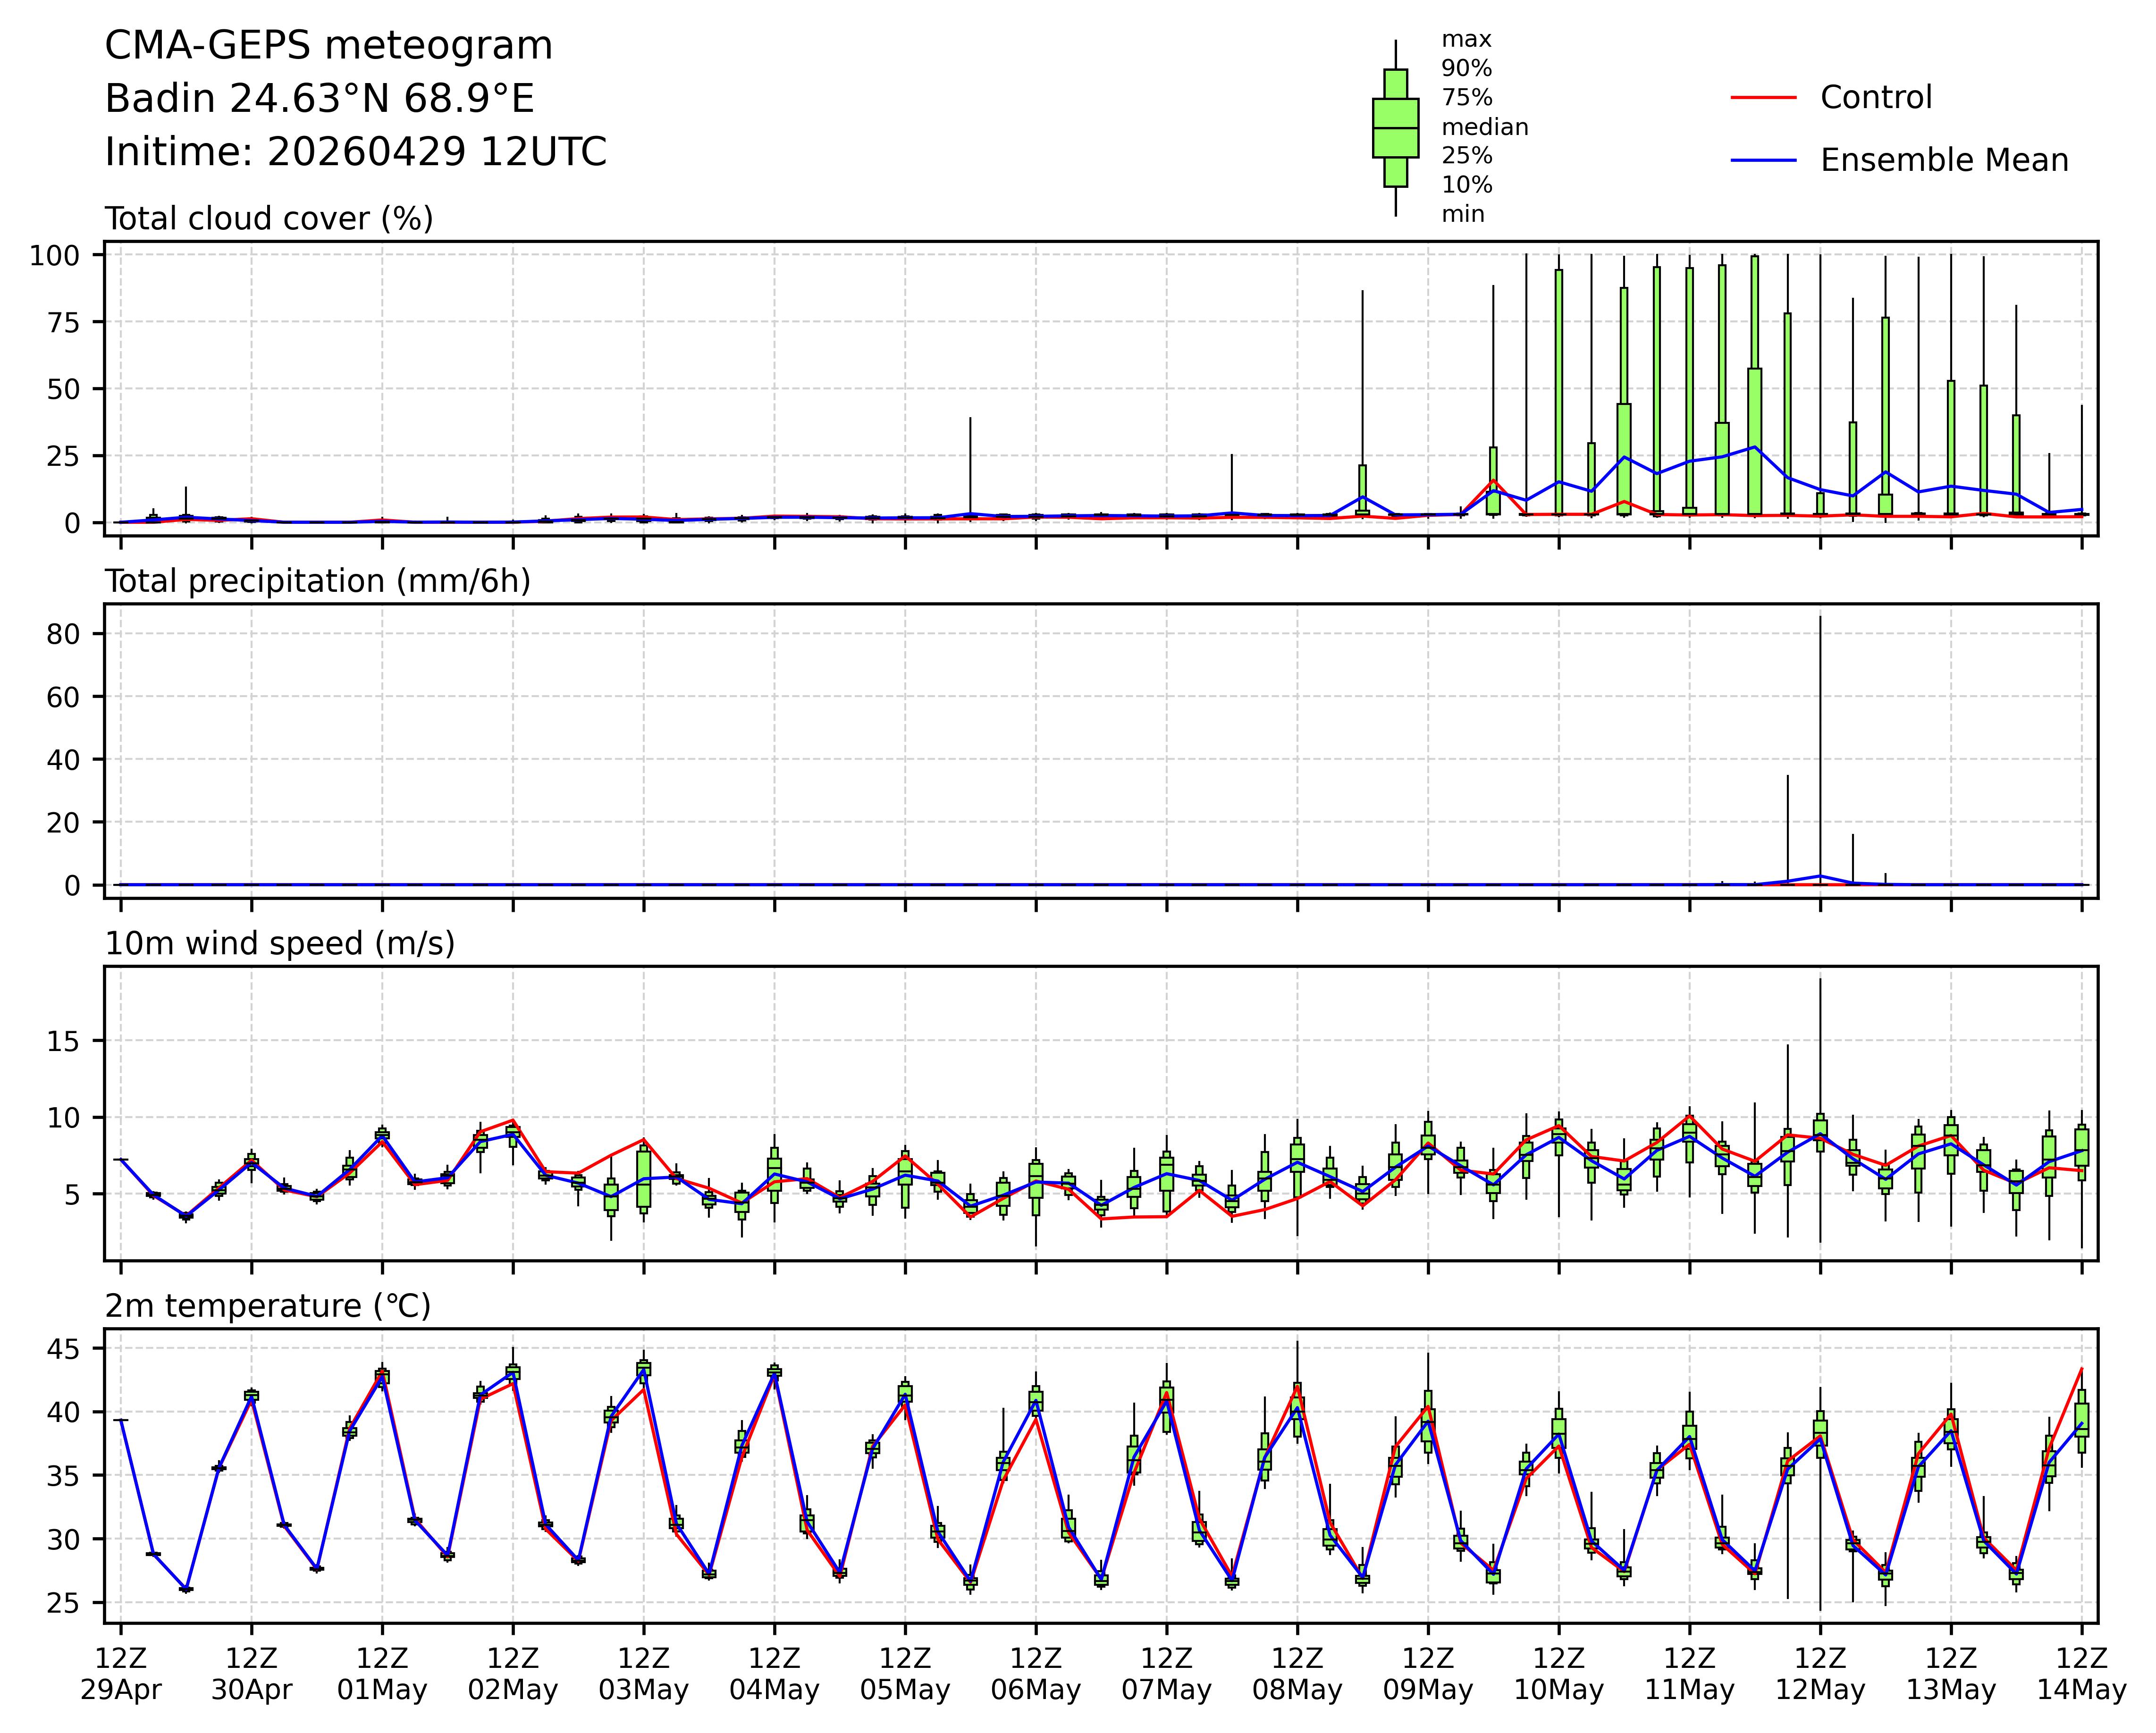Click the red Control legend line
Viewport: 2156px width, 1733px height.
(x=1763, y=98)
